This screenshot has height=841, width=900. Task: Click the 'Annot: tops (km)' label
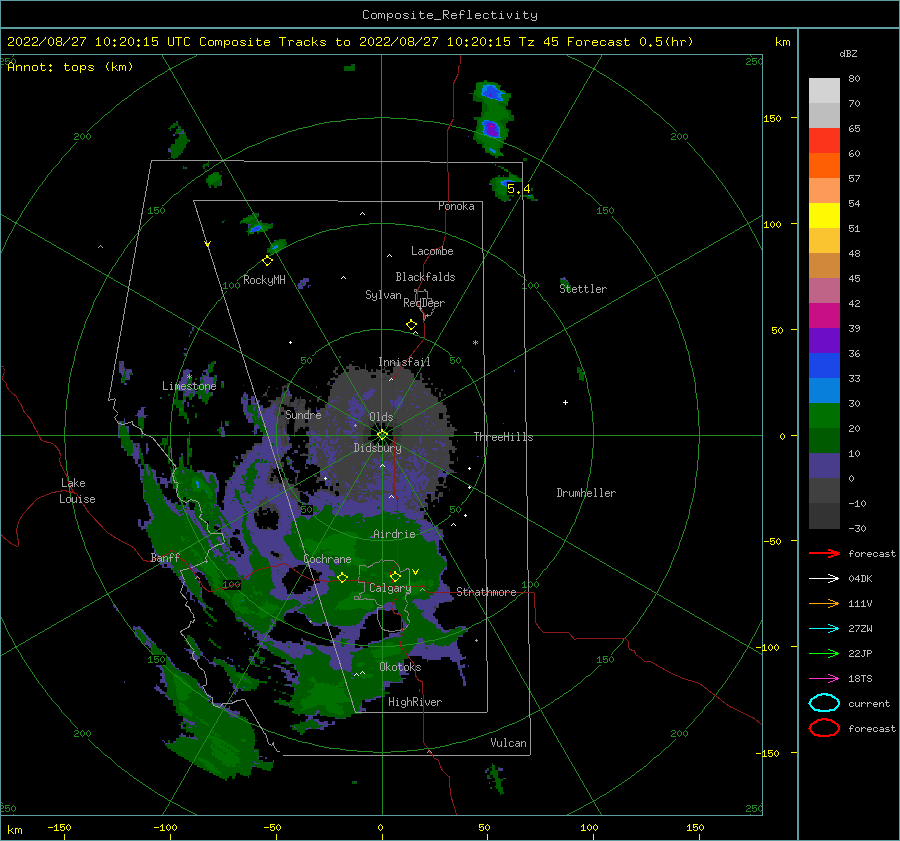[x=70, y=67]
